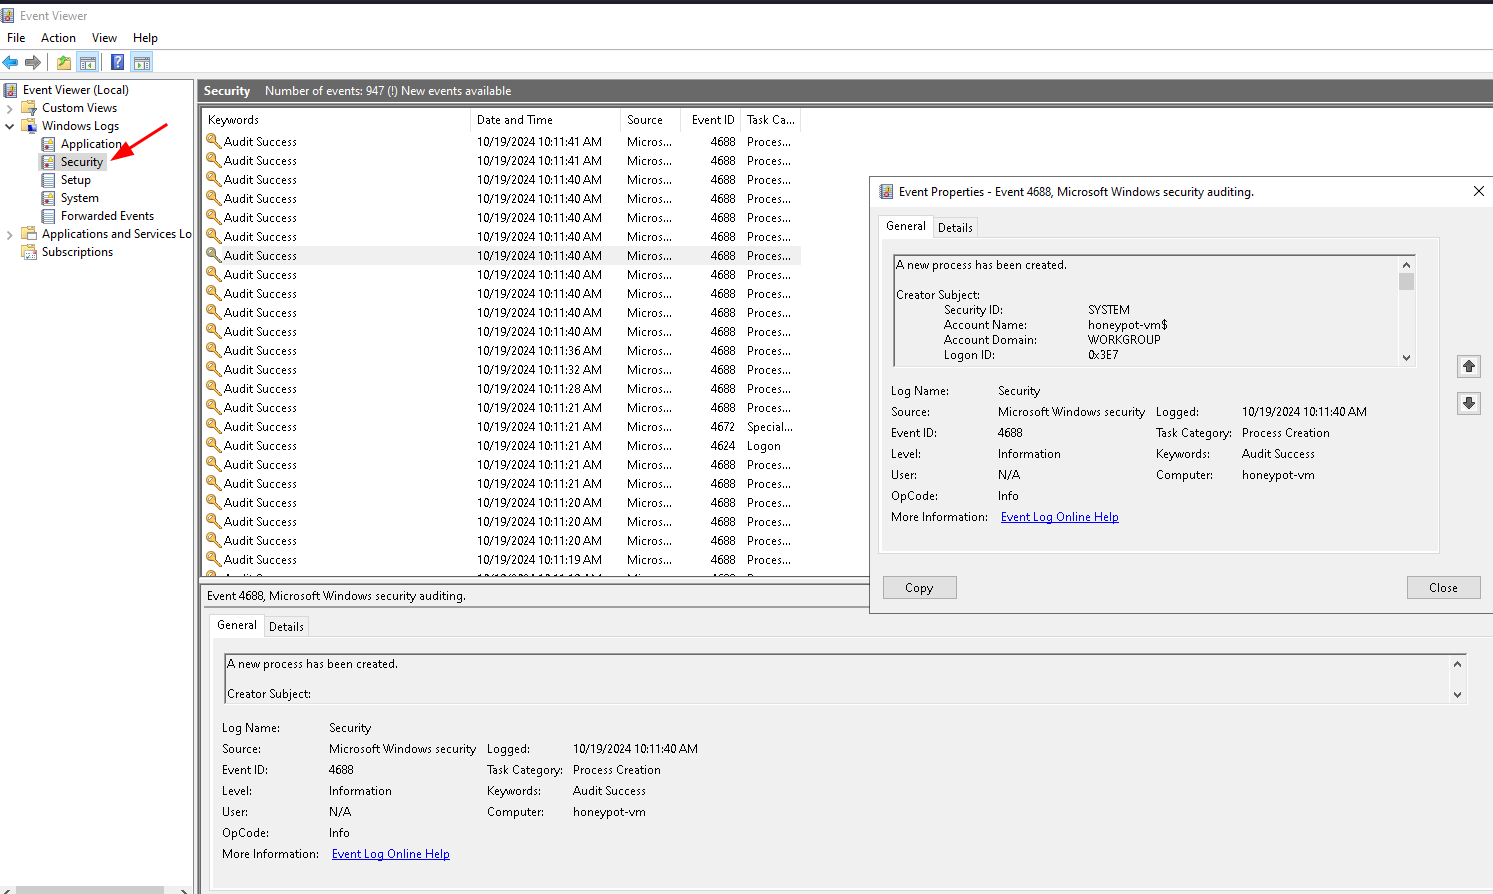Sort by the Keywords column header

[336, 120]
